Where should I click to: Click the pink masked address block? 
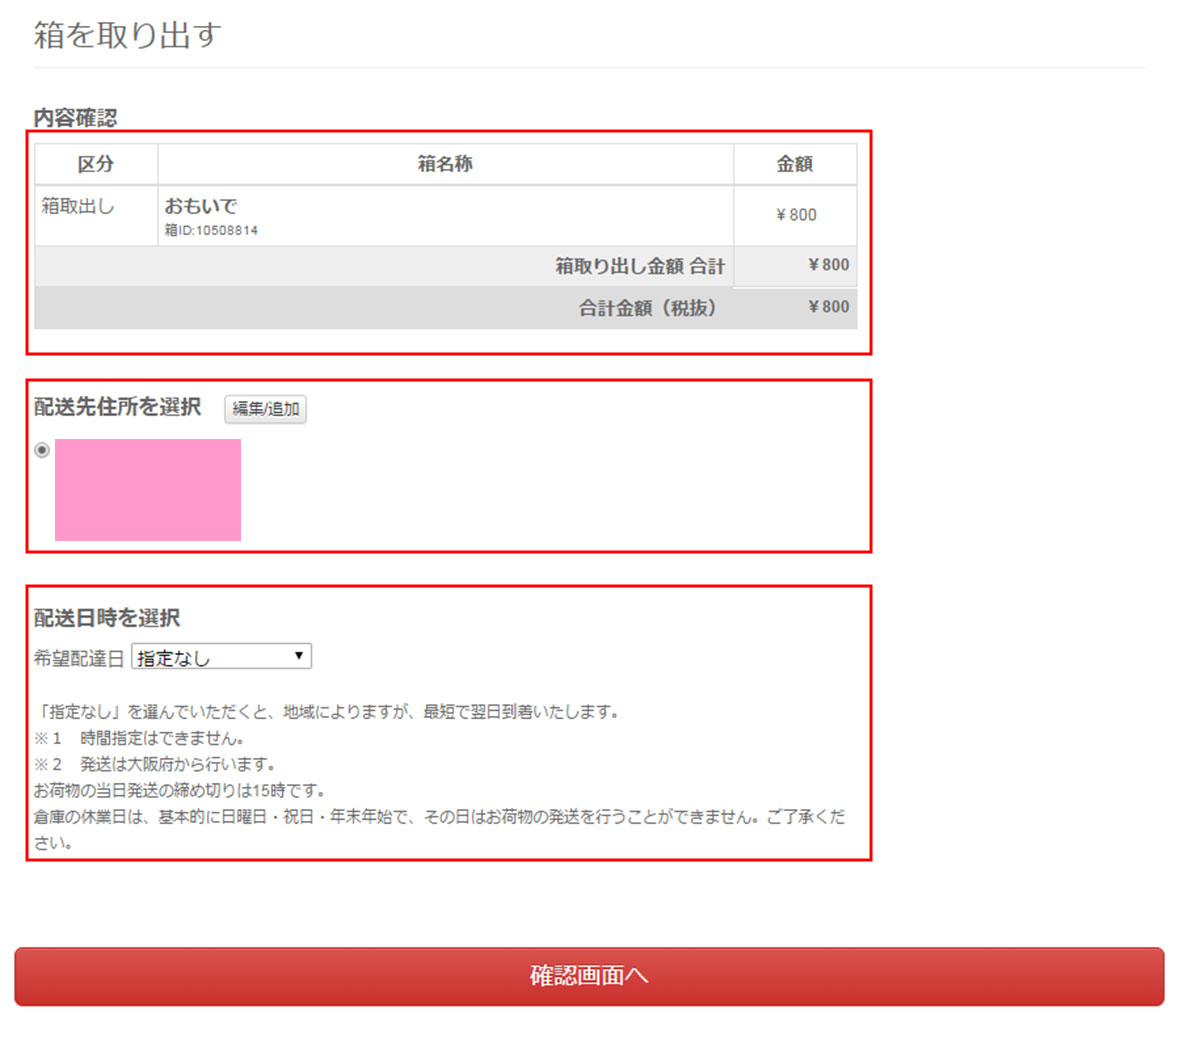click(148, 490)
